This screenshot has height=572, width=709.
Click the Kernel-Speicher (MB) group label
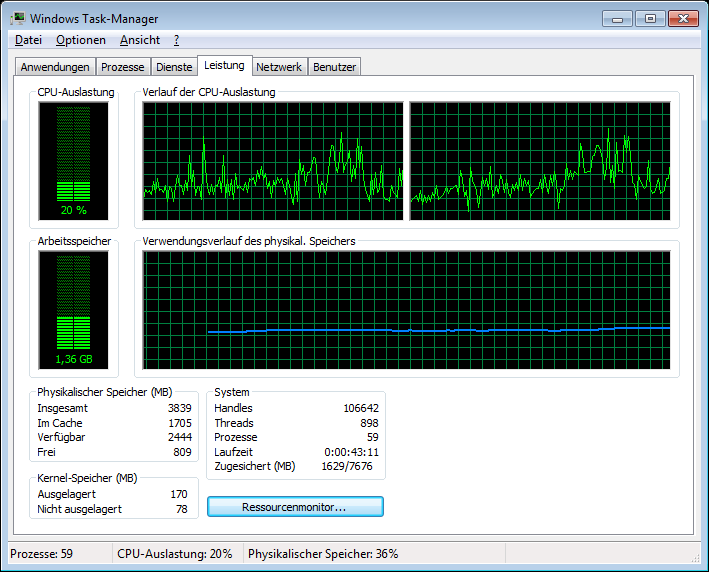coord(87,478)
